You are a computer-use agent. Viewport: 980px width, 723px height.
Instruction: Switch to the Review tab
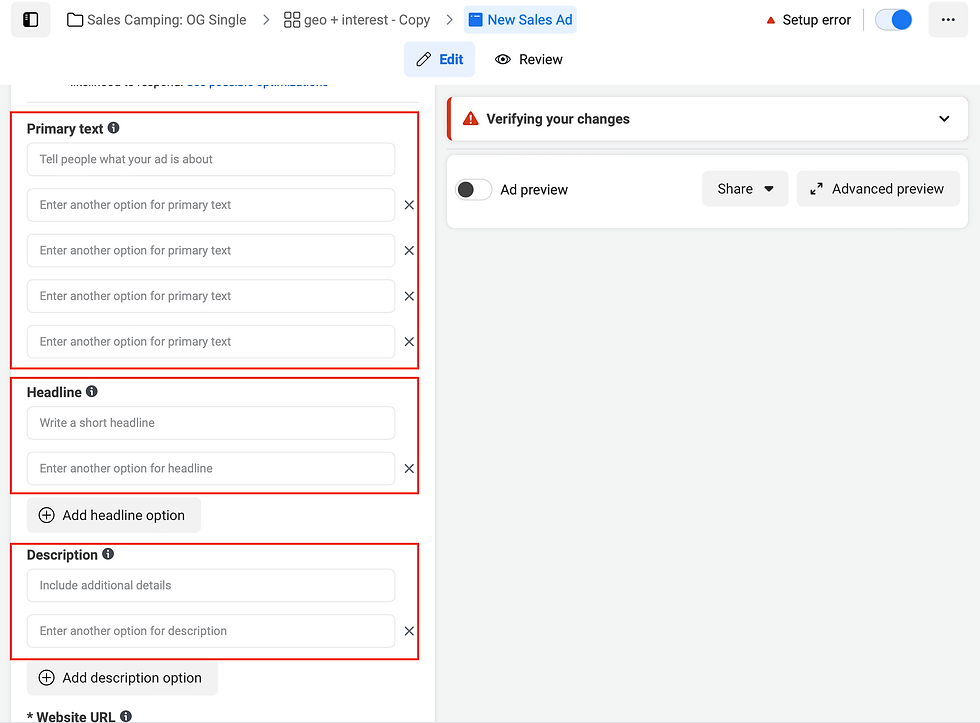[x=529, y=59]
